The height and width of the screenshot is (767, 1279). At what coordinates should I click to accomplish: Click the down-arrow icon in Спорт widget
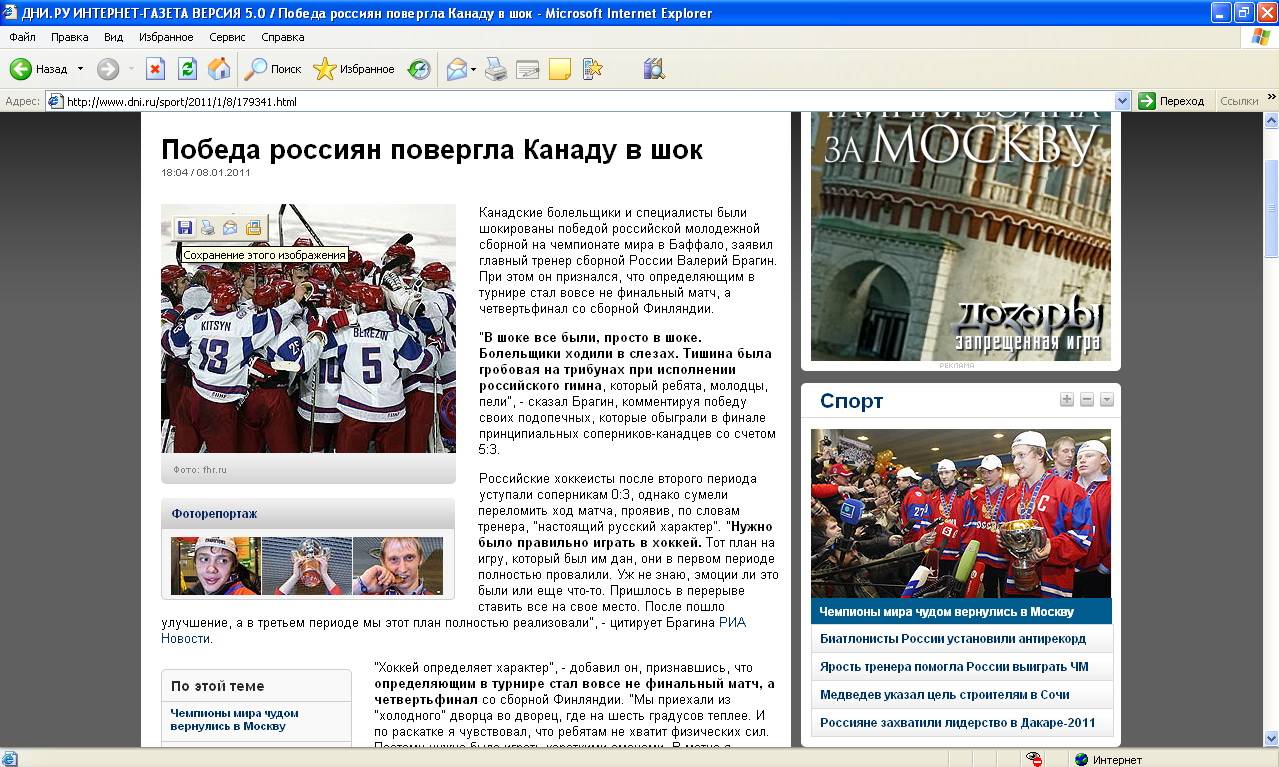click(x=1107, y=400)
